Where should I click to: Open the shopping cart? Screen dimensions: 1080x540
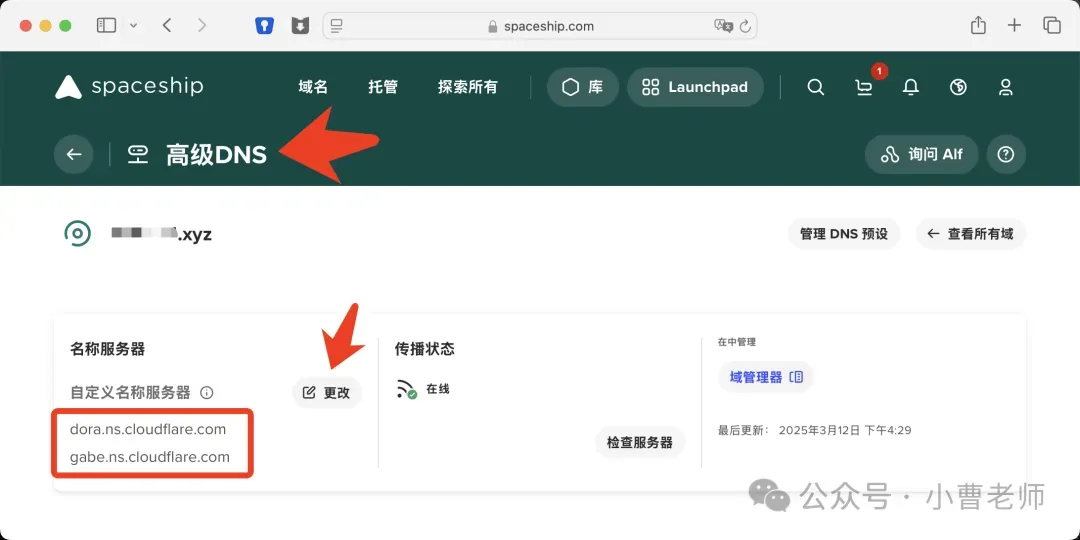coord(864,87)
